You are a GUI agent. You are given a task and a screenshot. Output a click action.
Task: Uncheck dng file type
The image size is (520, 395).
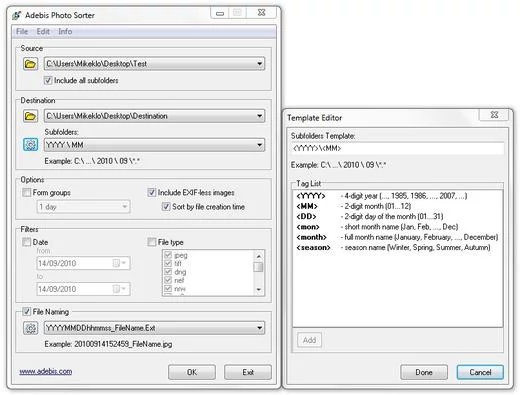click(x=168, y=272)
